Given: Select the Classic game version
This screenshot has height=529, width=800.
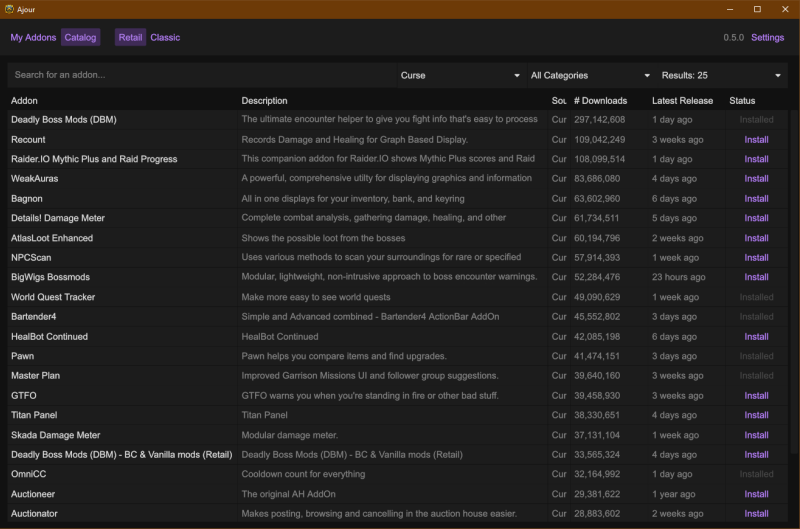Looking at the screenshot, I should coord(165,37).
